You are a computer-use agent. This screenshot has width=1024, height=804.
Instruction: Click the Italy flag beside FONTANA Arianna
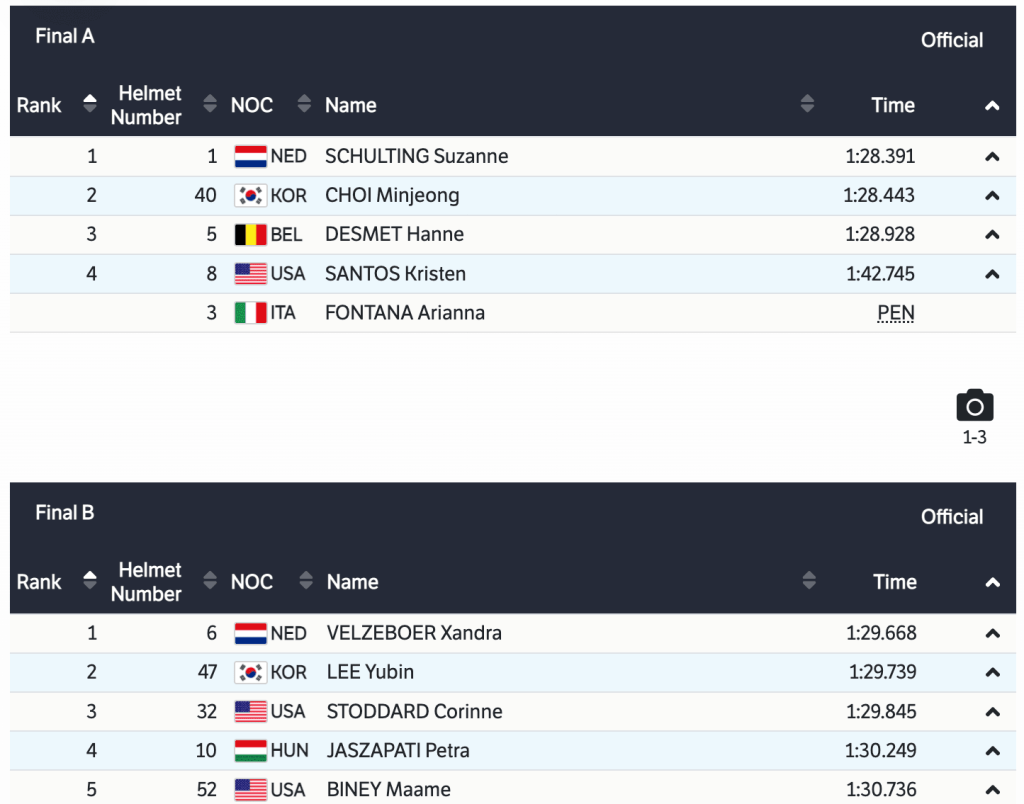pyautogui.click(x=250, y=313)
